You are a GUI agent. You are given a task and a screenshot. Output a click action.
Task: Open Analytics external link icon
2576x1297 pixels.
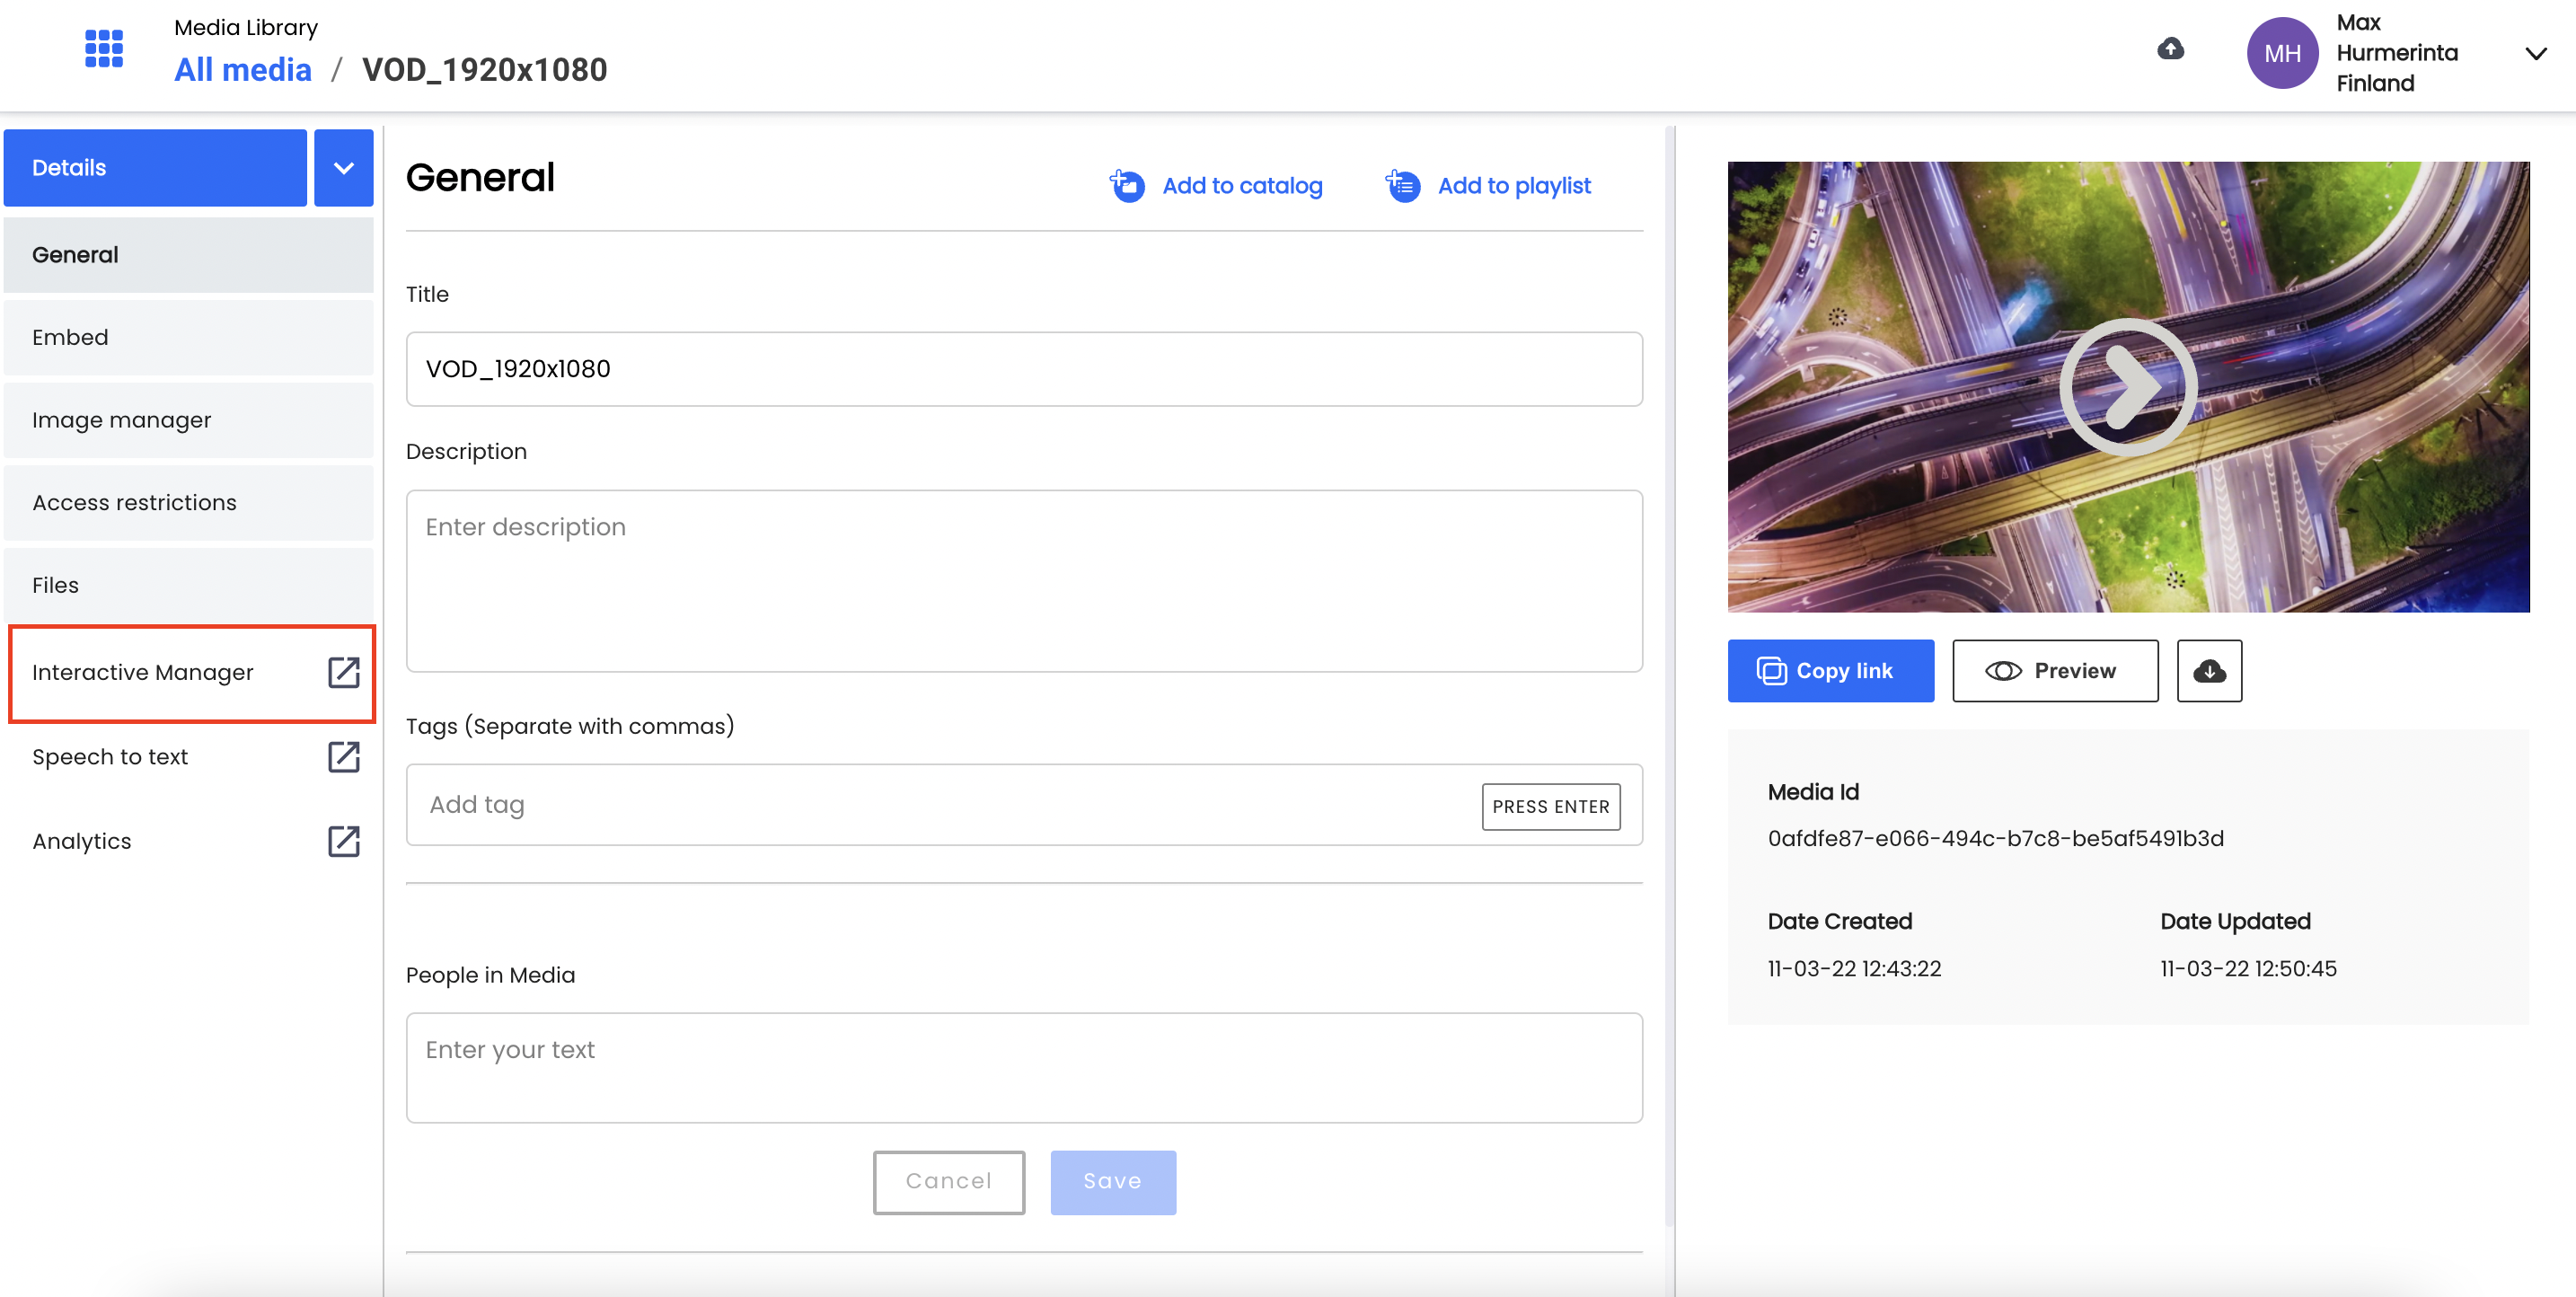(x=344, y=841)
